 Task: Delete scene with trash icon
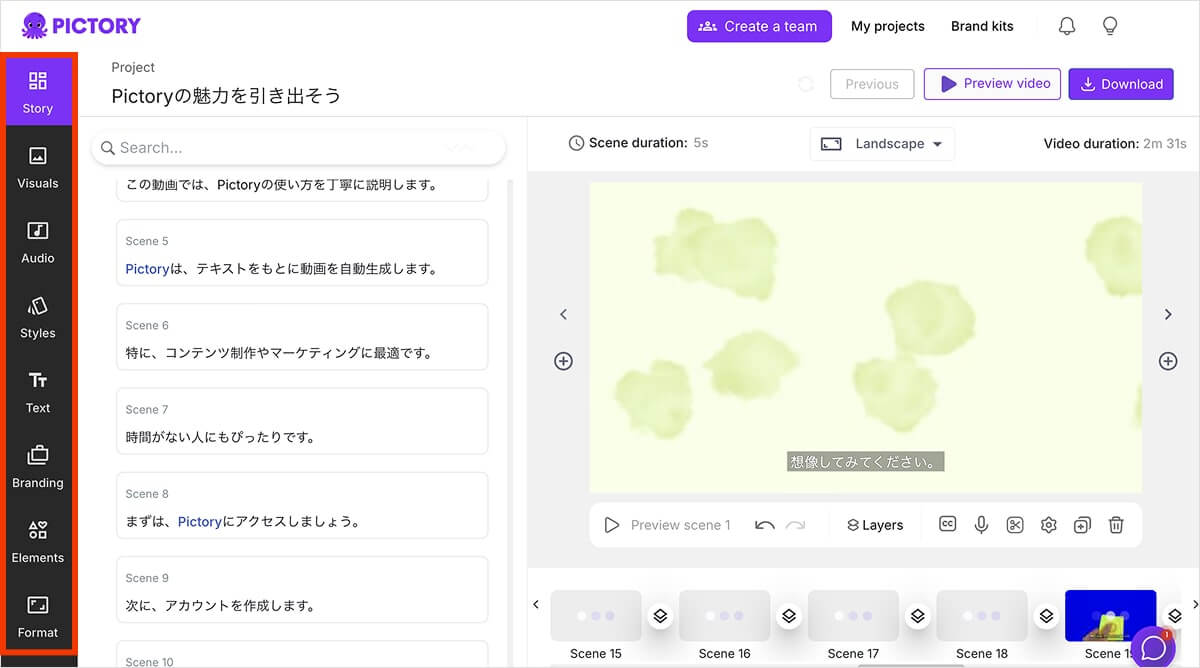click(x=1117, y=525)
